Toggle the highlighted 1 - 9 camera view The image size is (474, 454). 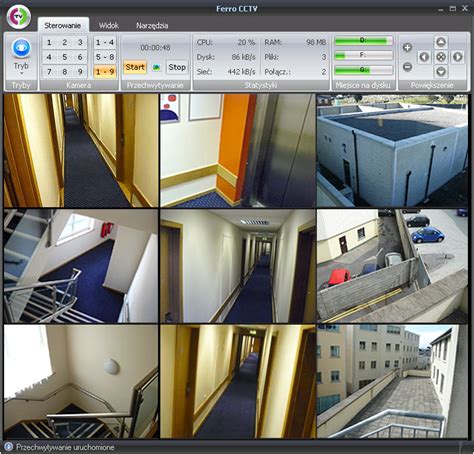105,72
